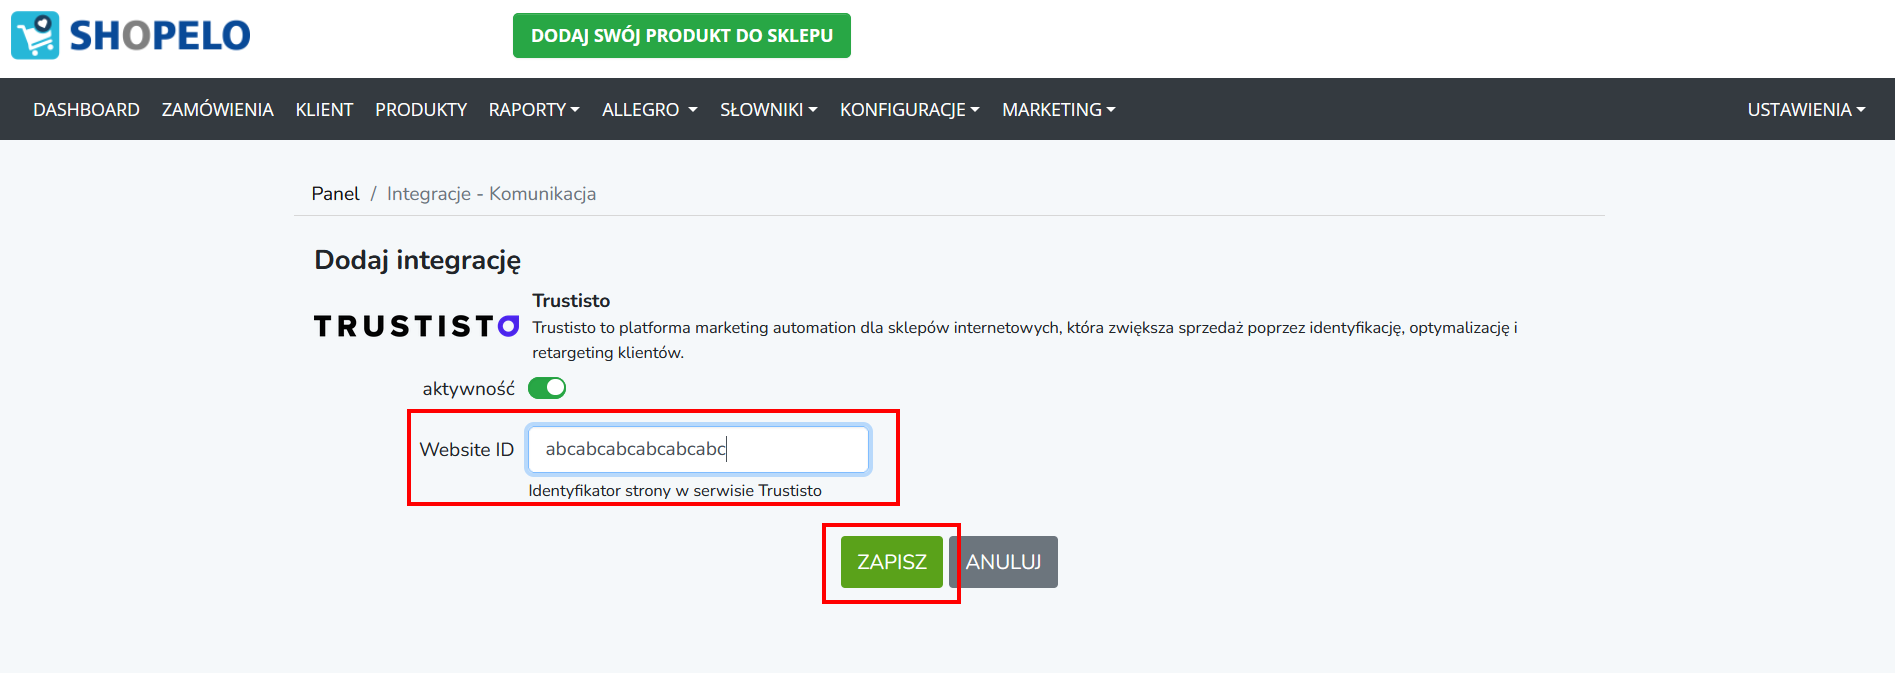Click the Dodaj integrację heading

tap(417, 260)
